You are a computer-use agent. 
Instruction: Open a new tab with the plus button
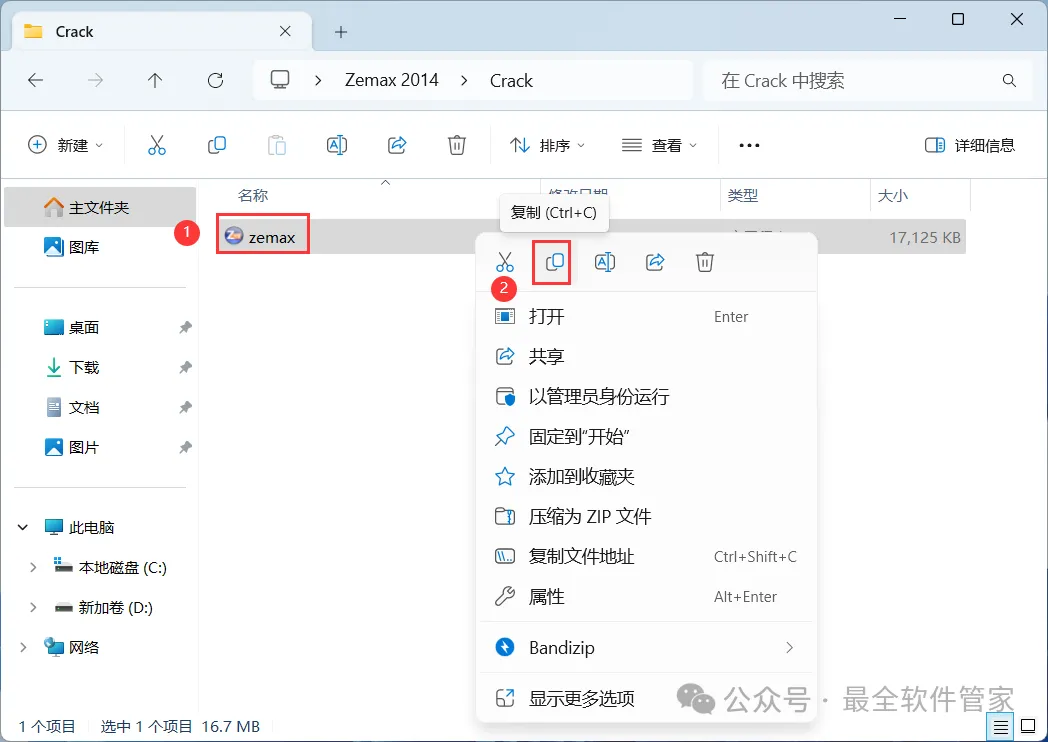341,32
